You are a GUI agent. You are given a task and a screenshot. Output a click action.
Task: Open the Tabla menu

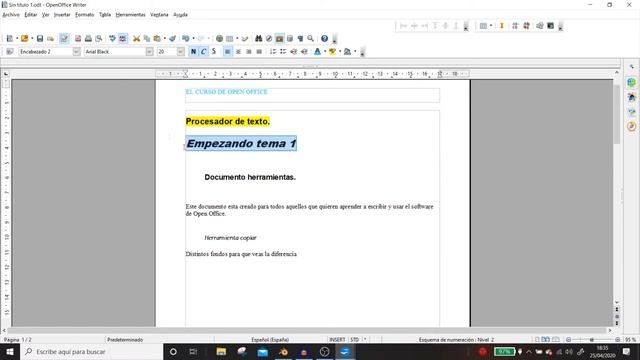point(105,15)
